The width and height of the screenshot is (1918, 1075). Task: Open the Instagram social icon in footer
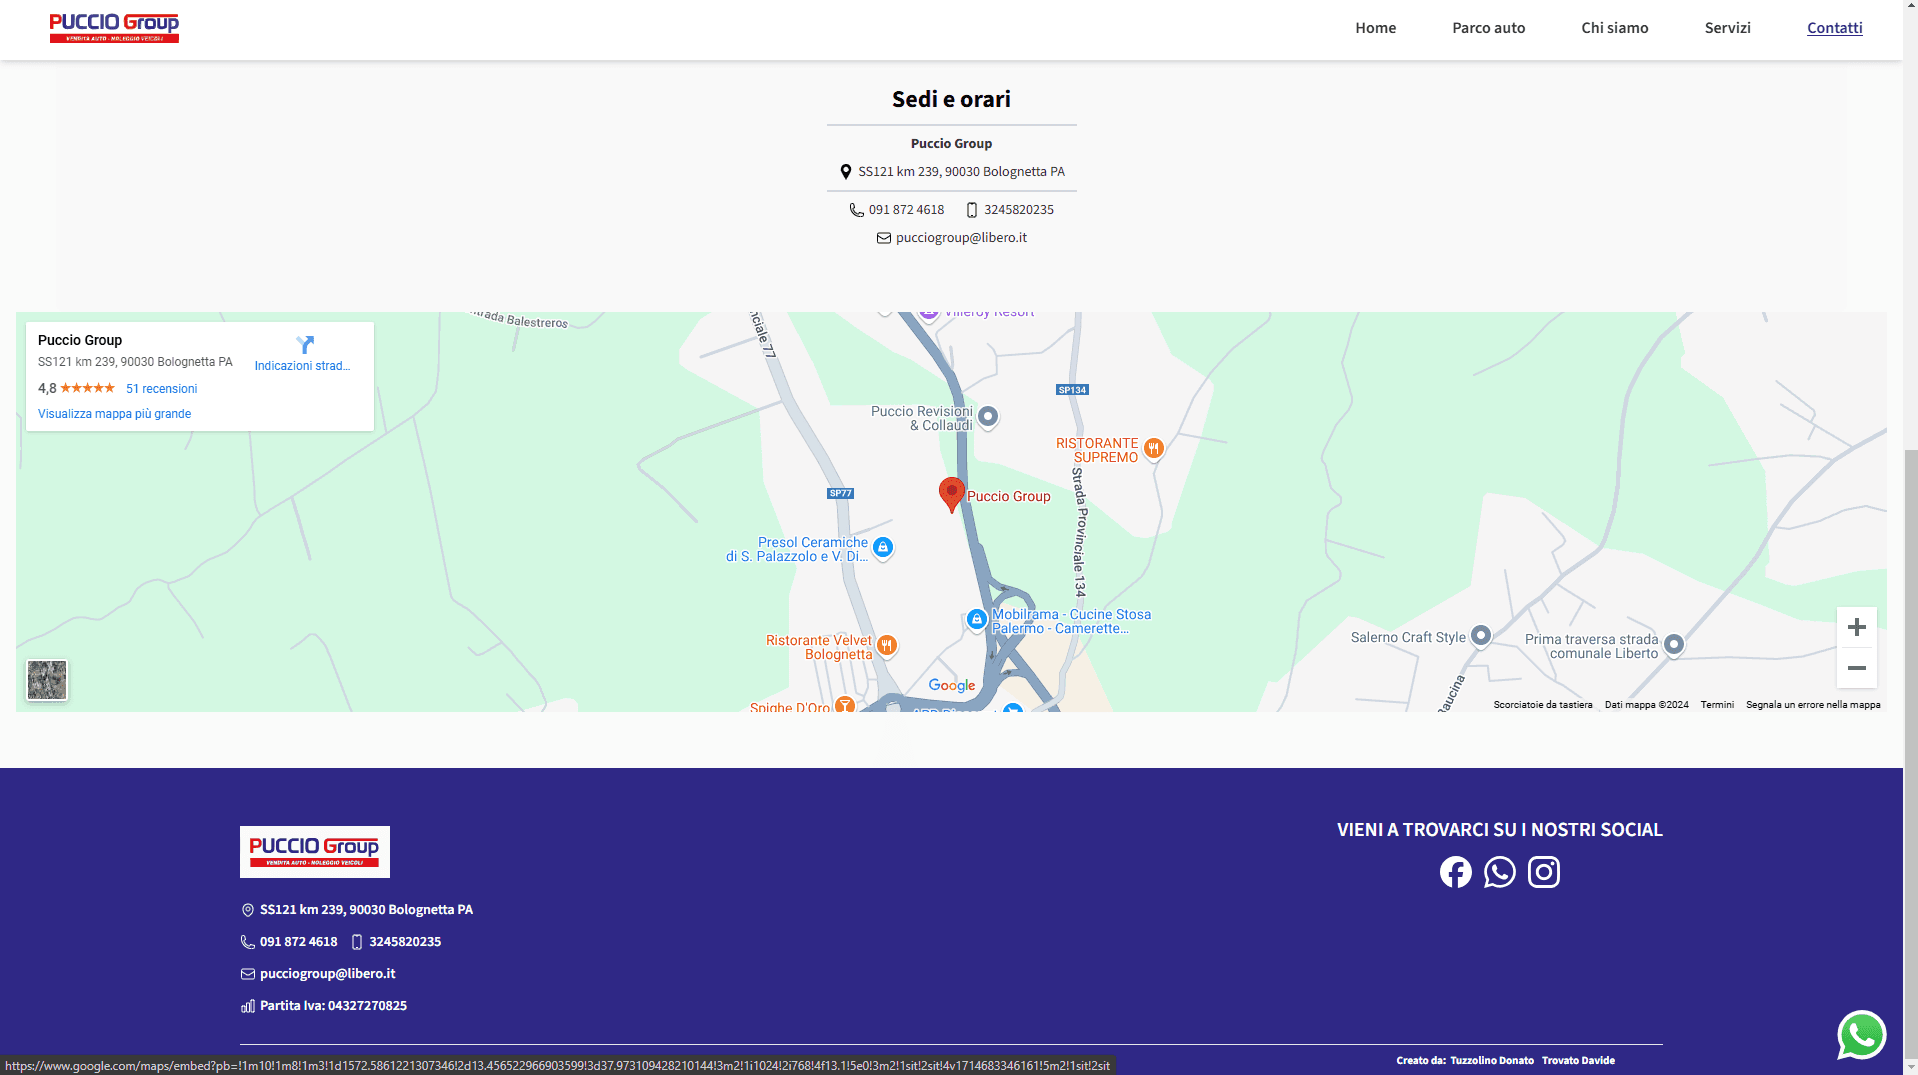[1543, 872]
